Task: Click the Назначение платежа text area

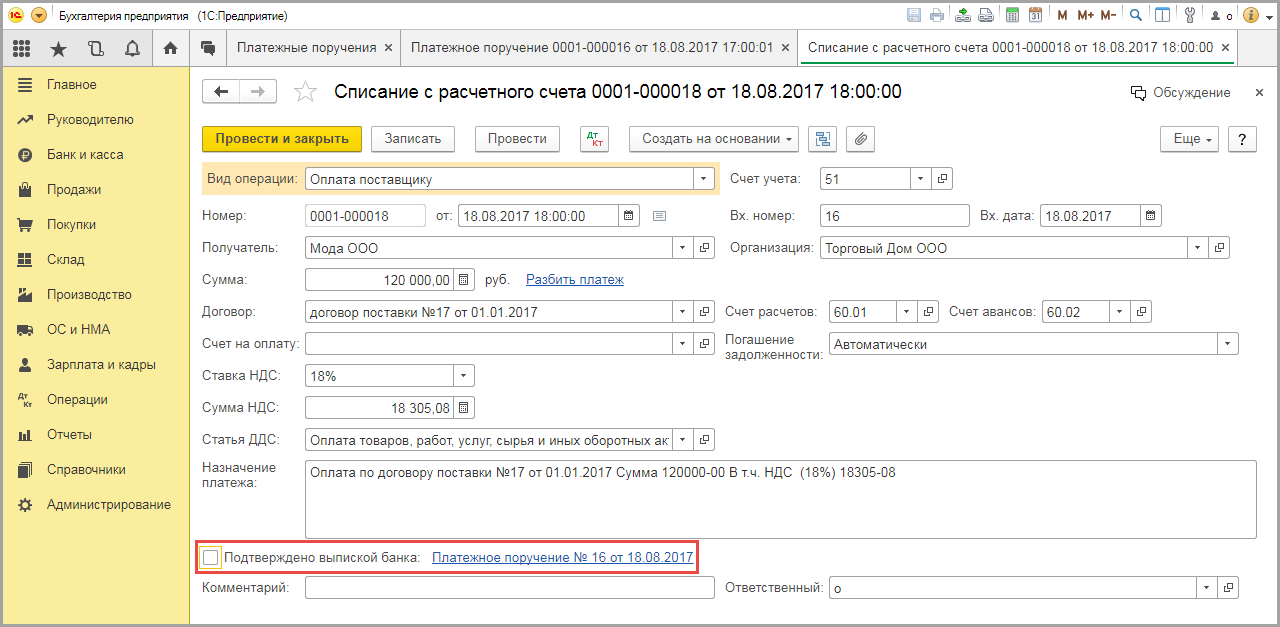Action: pyautogui.click(x=780, y=499)
